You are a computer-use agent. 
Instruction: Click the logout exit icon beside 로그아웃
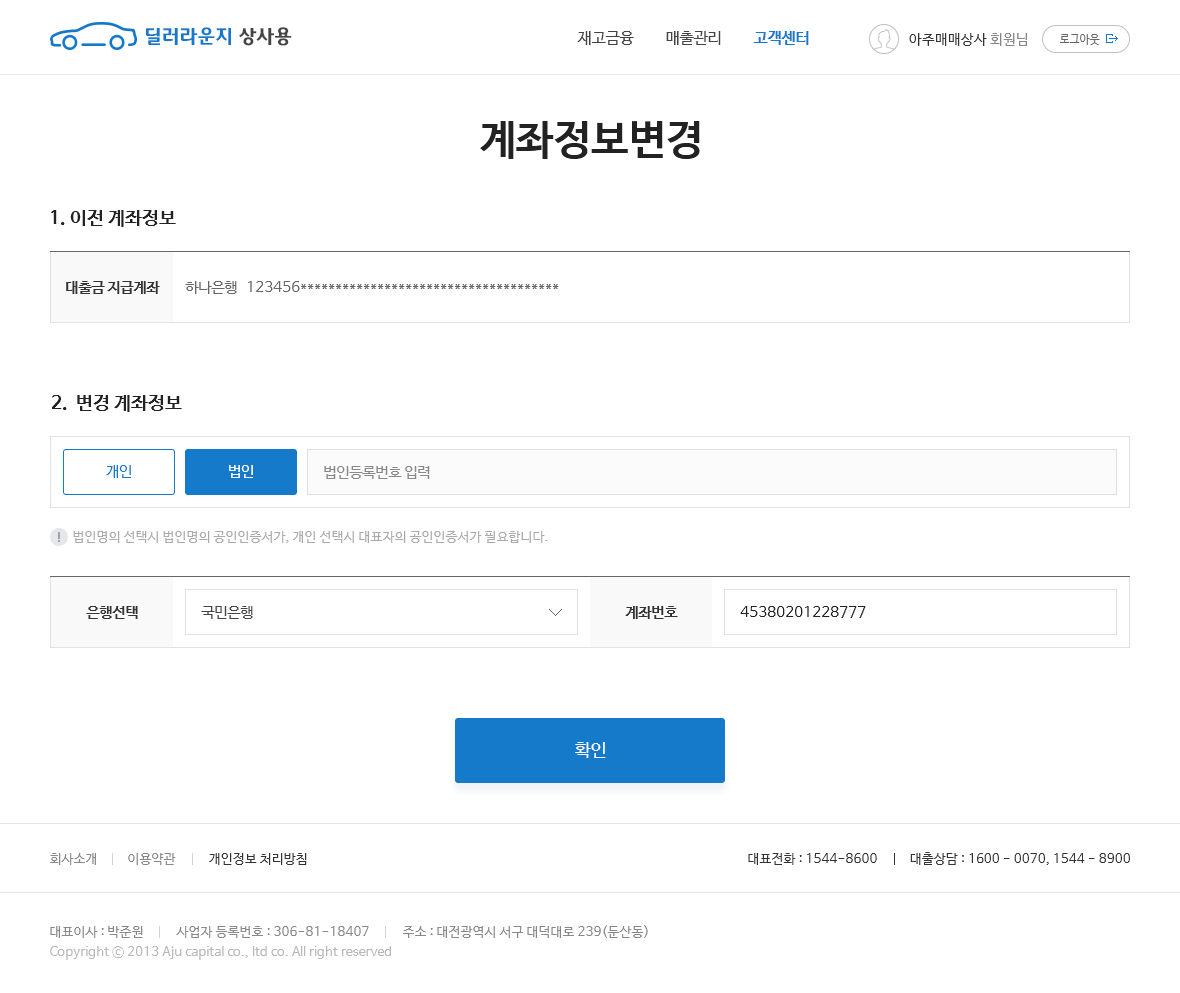(1113, 38)
